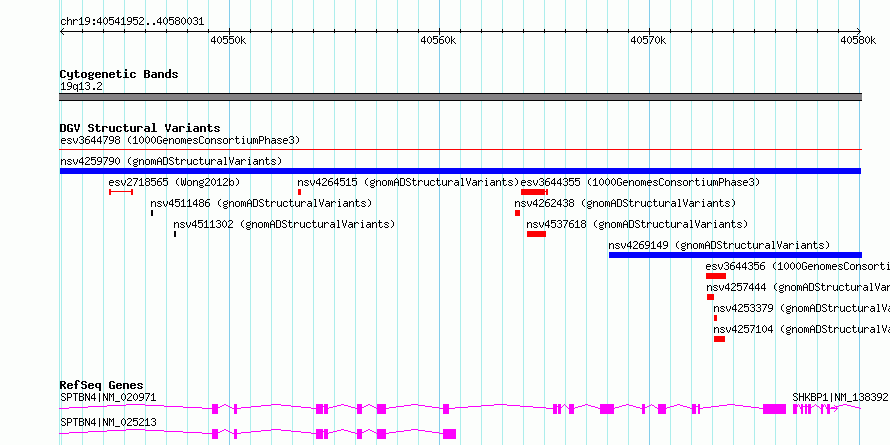Click the nsv4257444 variant label
The height and width of the screenshot is (445, 890).
[798, 287]
